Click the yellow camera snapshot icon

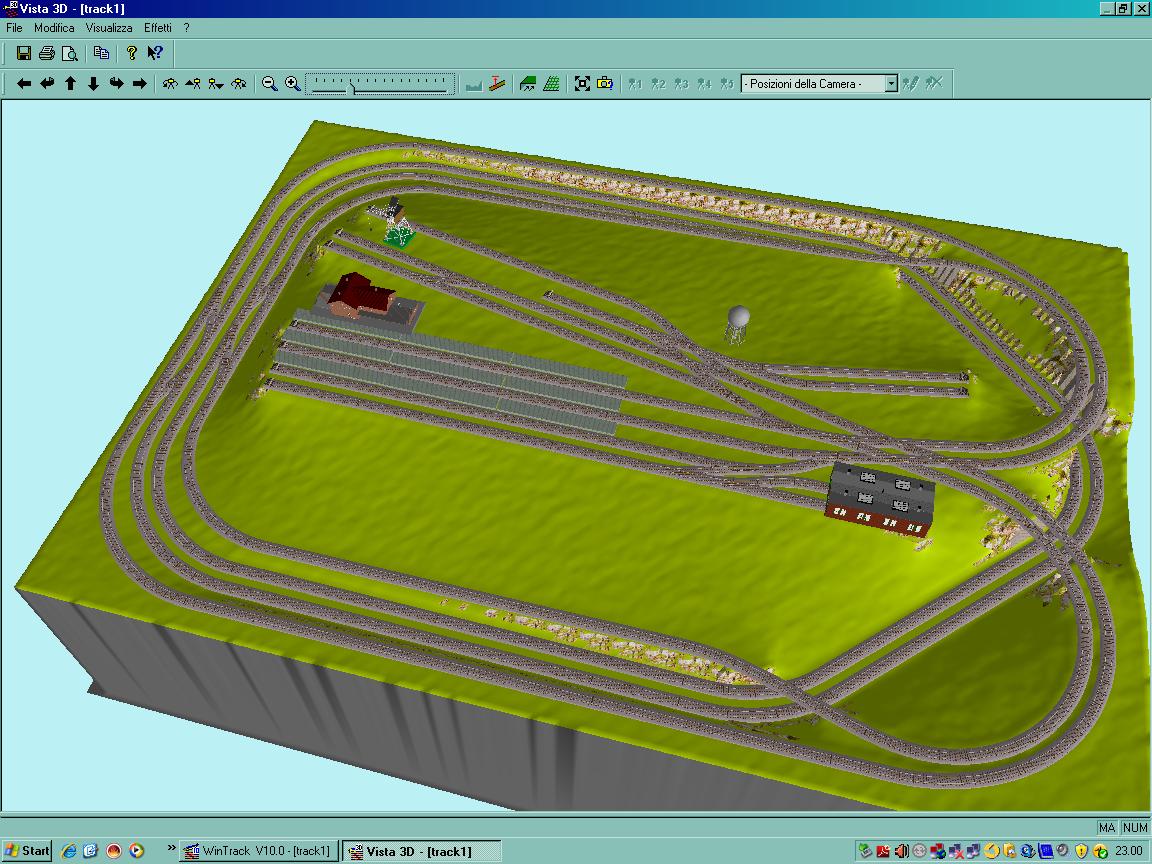[605, 84]
